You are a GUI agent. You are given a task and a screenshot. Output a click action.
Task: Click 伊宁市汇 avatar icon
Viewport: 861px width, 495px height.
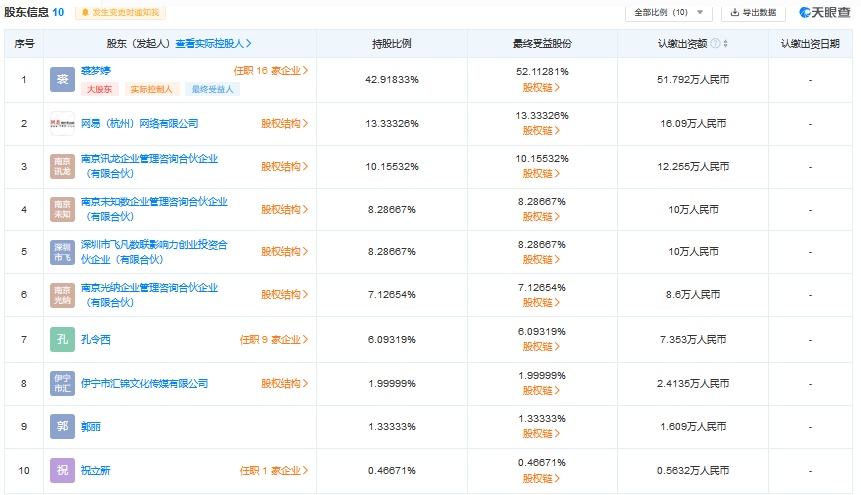[62, 383]
